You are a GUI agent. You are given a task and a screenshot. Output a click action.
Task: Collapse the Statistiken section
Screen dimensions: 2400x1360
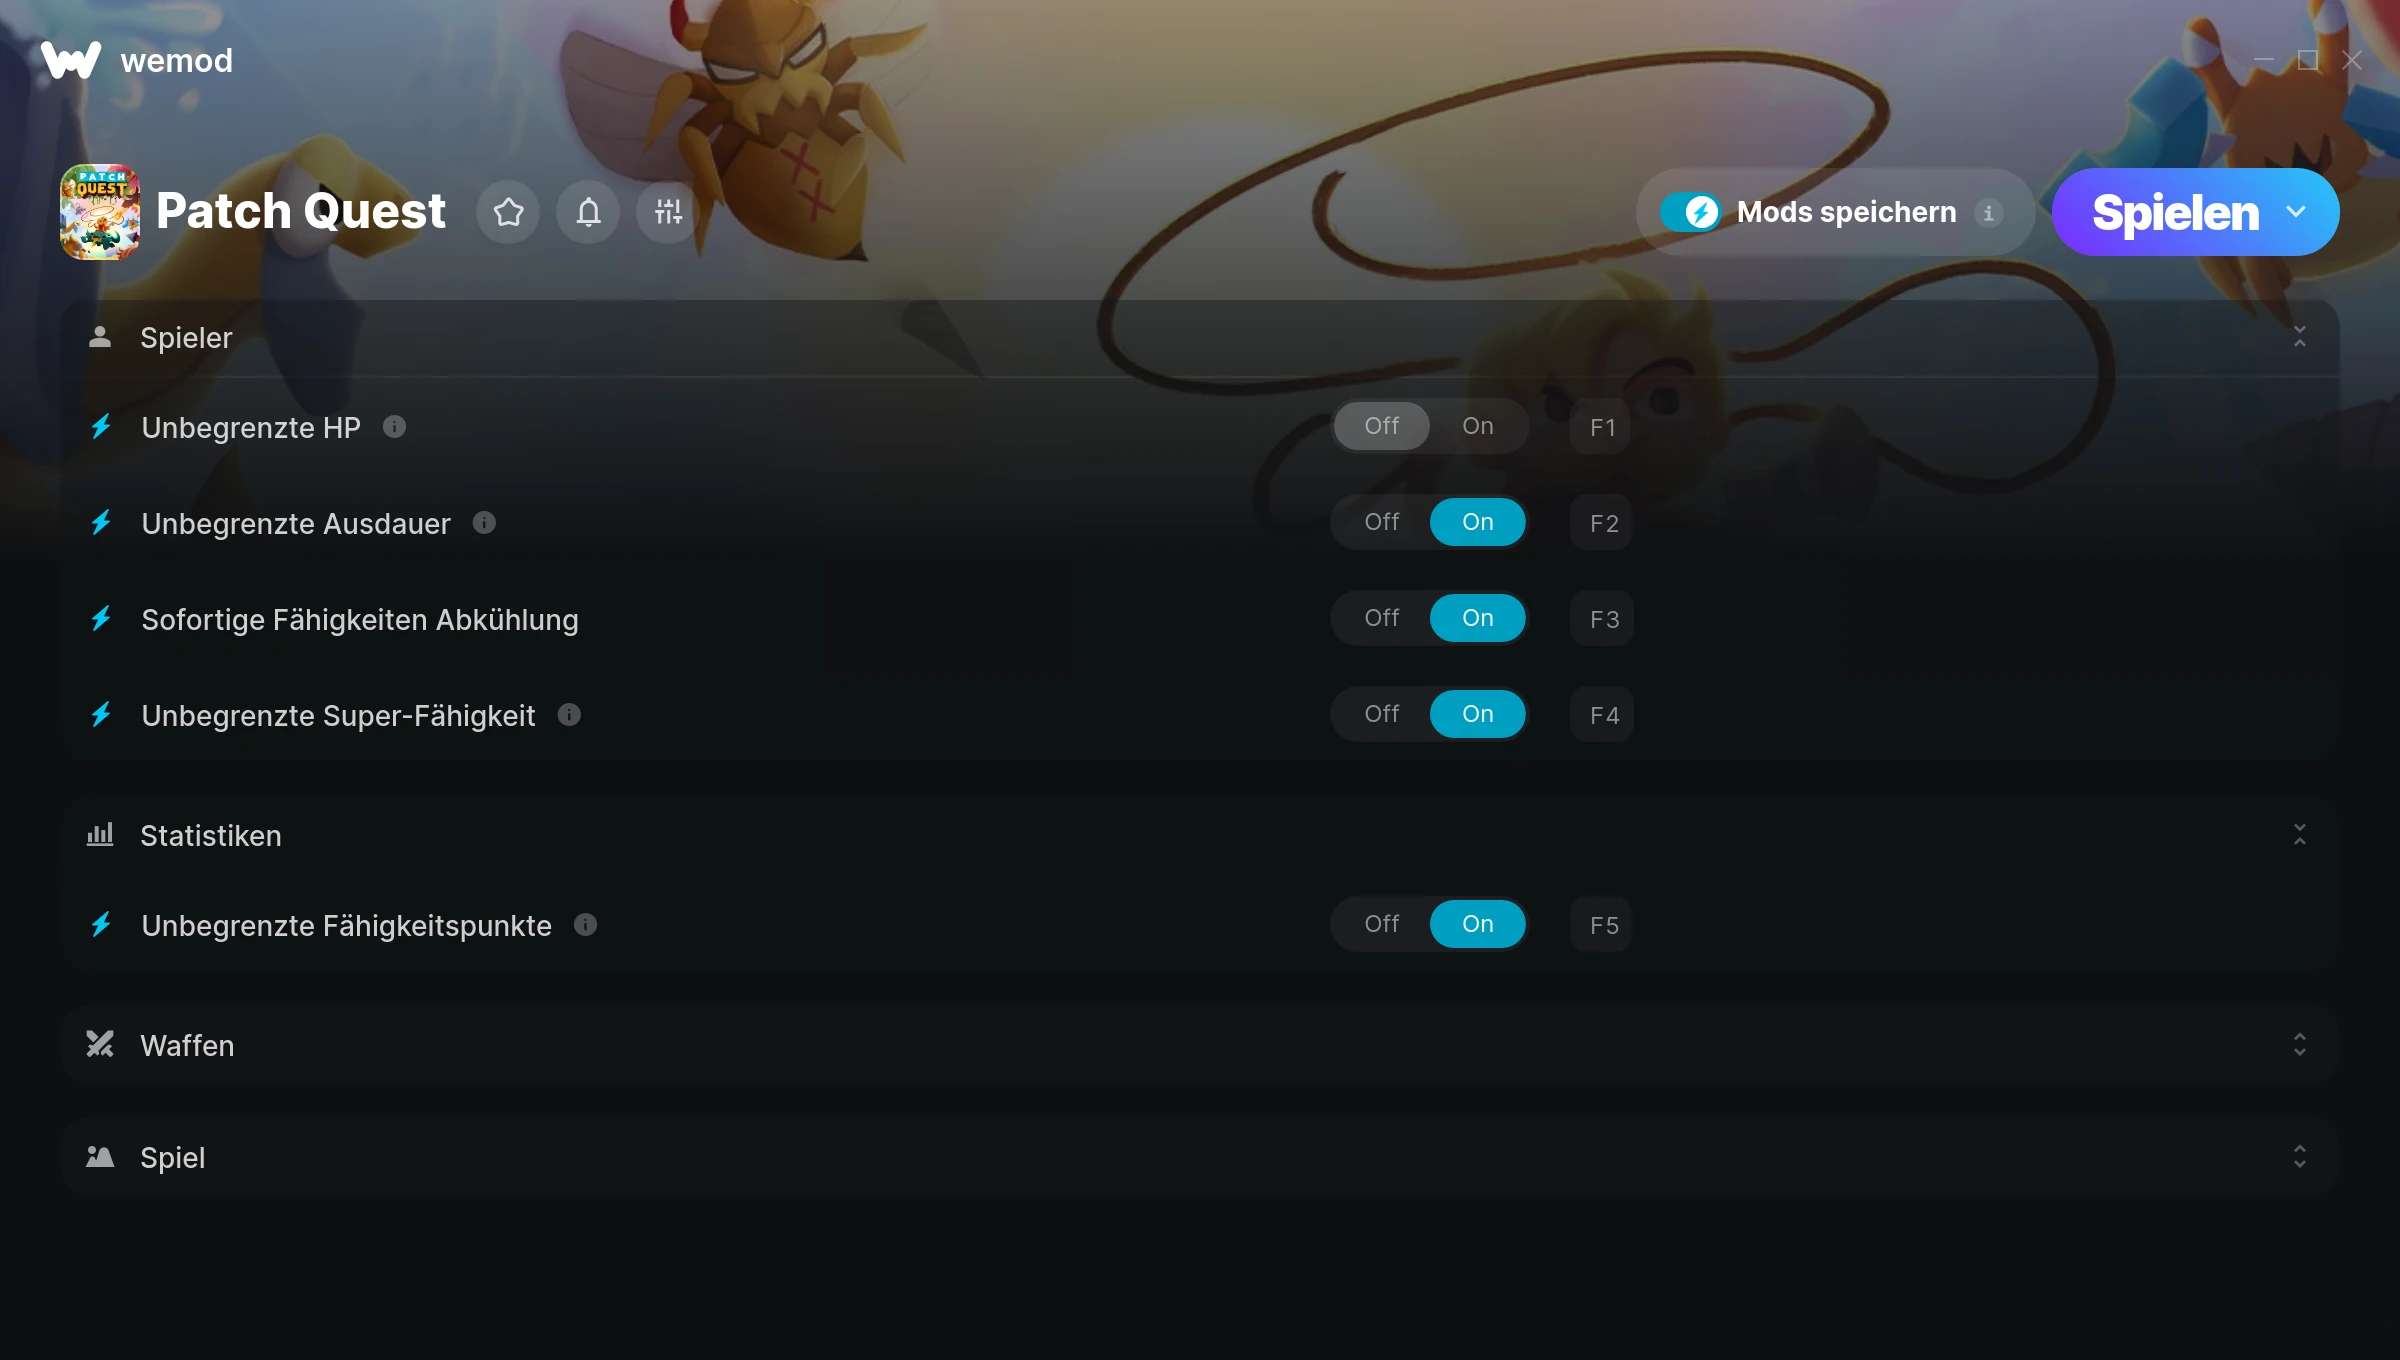[2300, 835]
